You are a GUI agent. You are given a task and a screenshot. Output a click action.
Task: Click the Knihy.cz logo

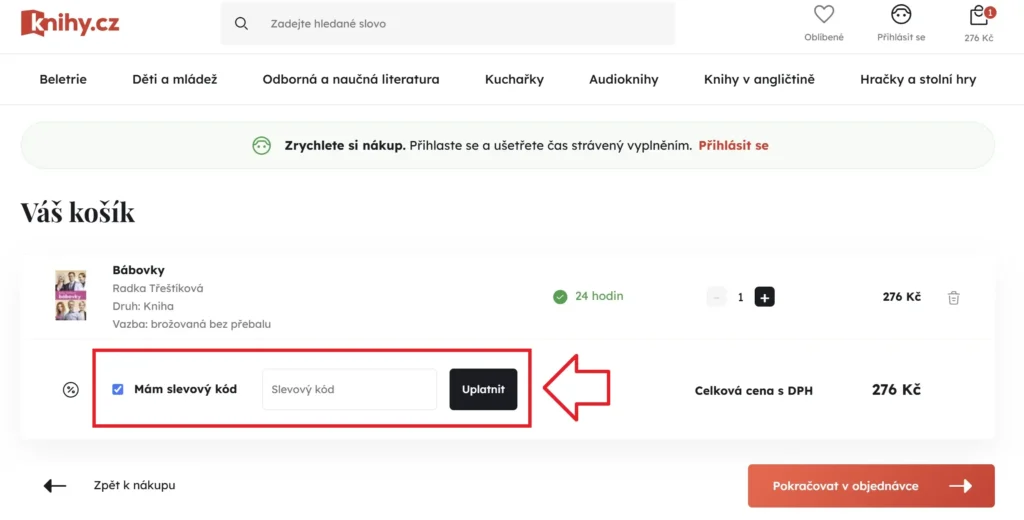coord(70,23)
